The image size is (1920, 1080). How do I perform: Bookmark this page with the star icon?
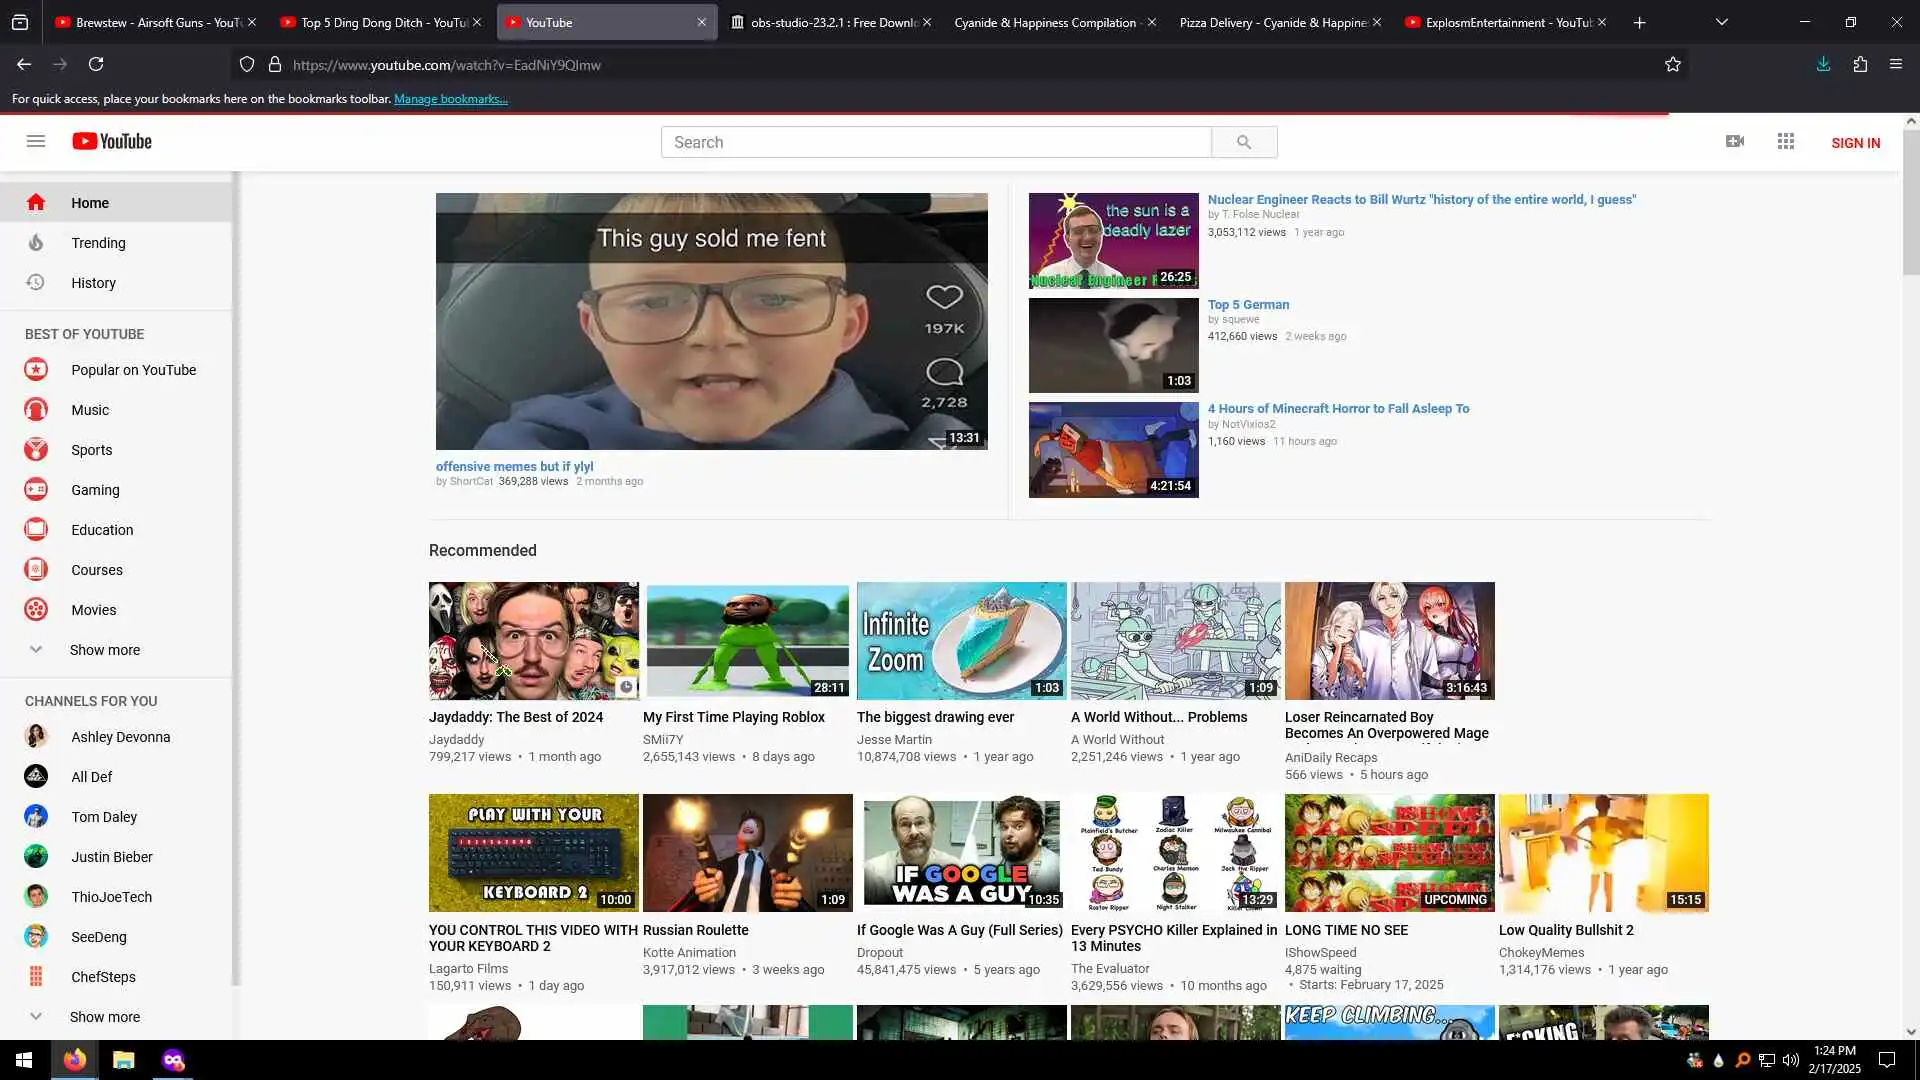point(1672,65)
